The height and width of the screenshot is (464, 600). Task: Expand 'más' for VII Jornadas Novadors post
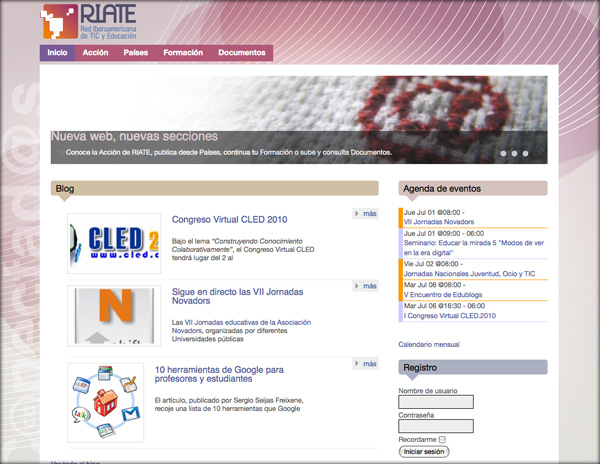[365, 286]
